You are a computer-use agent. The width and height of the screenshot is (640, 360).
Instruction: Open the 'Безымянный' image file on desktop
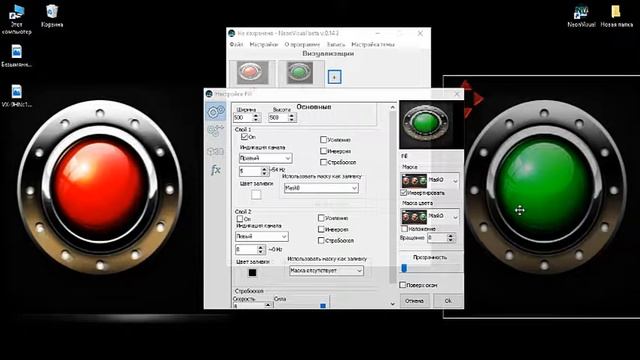(16, 56)
